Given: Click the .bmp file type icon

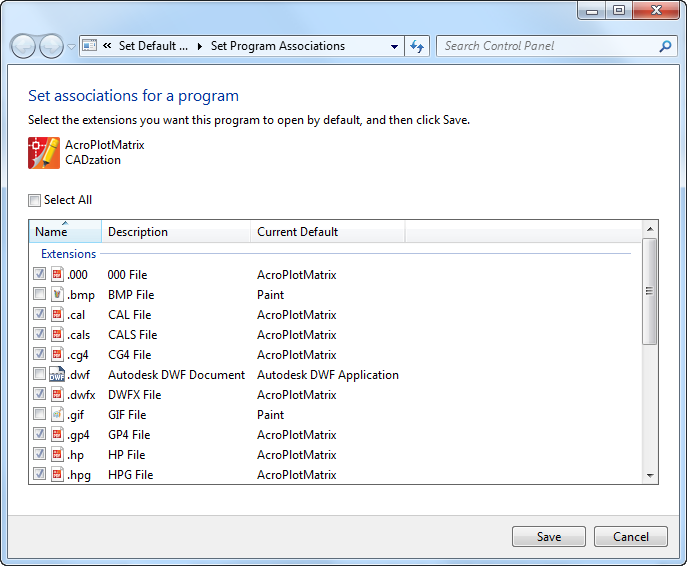Looking at the screenshot, I should (x=57, y=294).
